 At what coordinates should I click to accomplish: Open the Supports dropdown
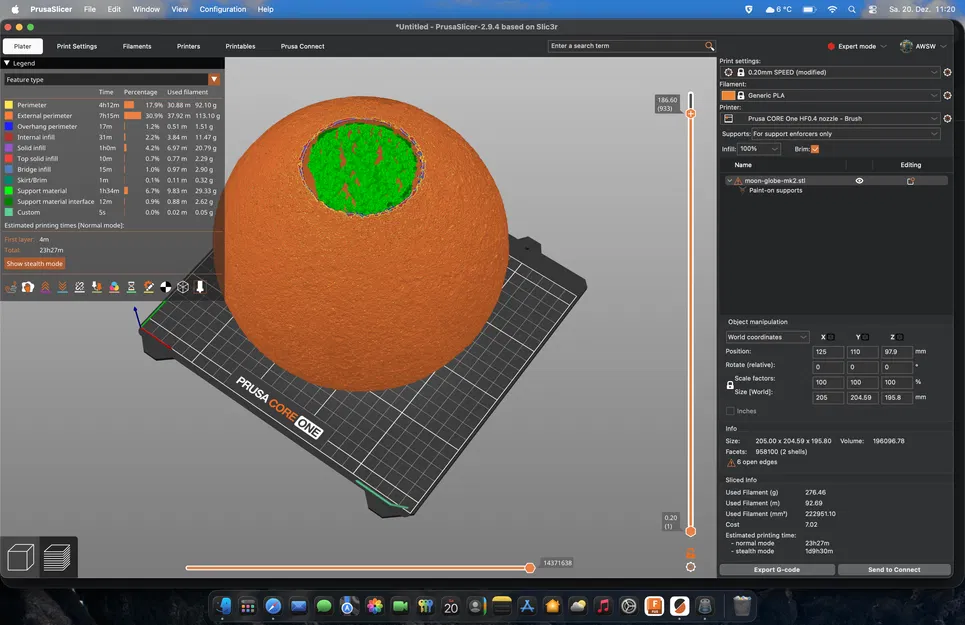click(x=837, y=133)
